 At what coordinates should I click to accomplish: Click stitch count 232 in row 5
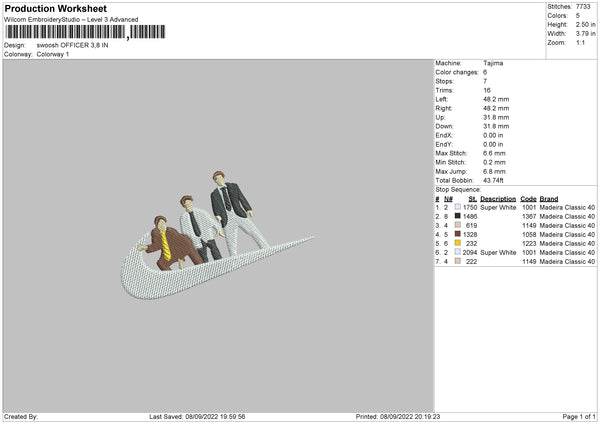471,243
